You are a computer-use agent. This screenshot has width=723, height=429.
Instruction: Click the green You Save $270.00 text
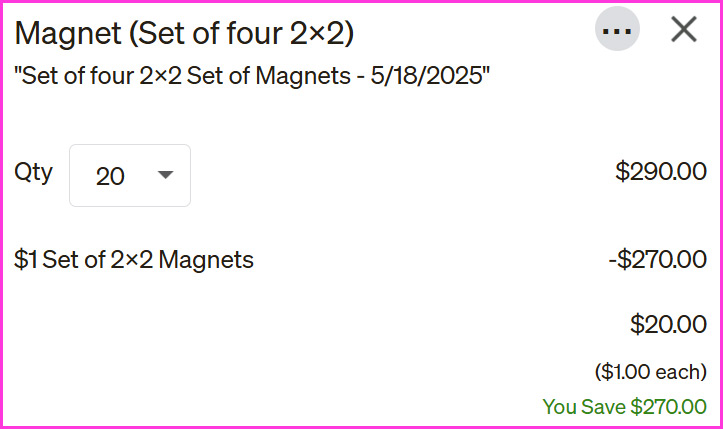[624, 407]
